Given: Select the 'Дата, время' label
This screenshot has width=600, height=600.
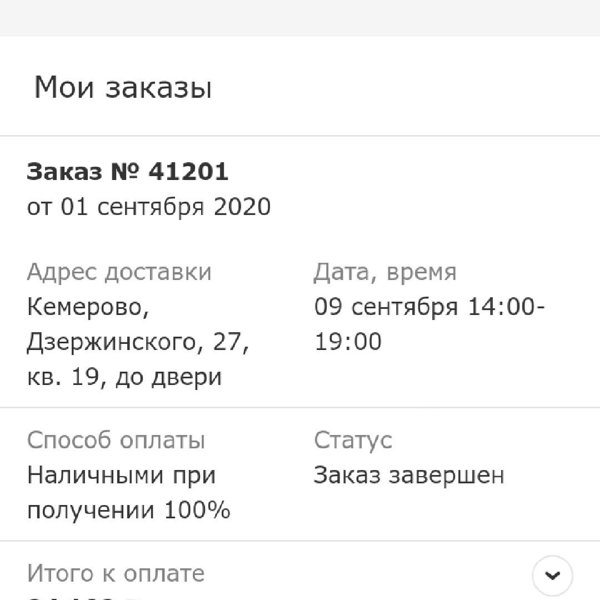Looking at the screenshot, I should coord(385,272).
